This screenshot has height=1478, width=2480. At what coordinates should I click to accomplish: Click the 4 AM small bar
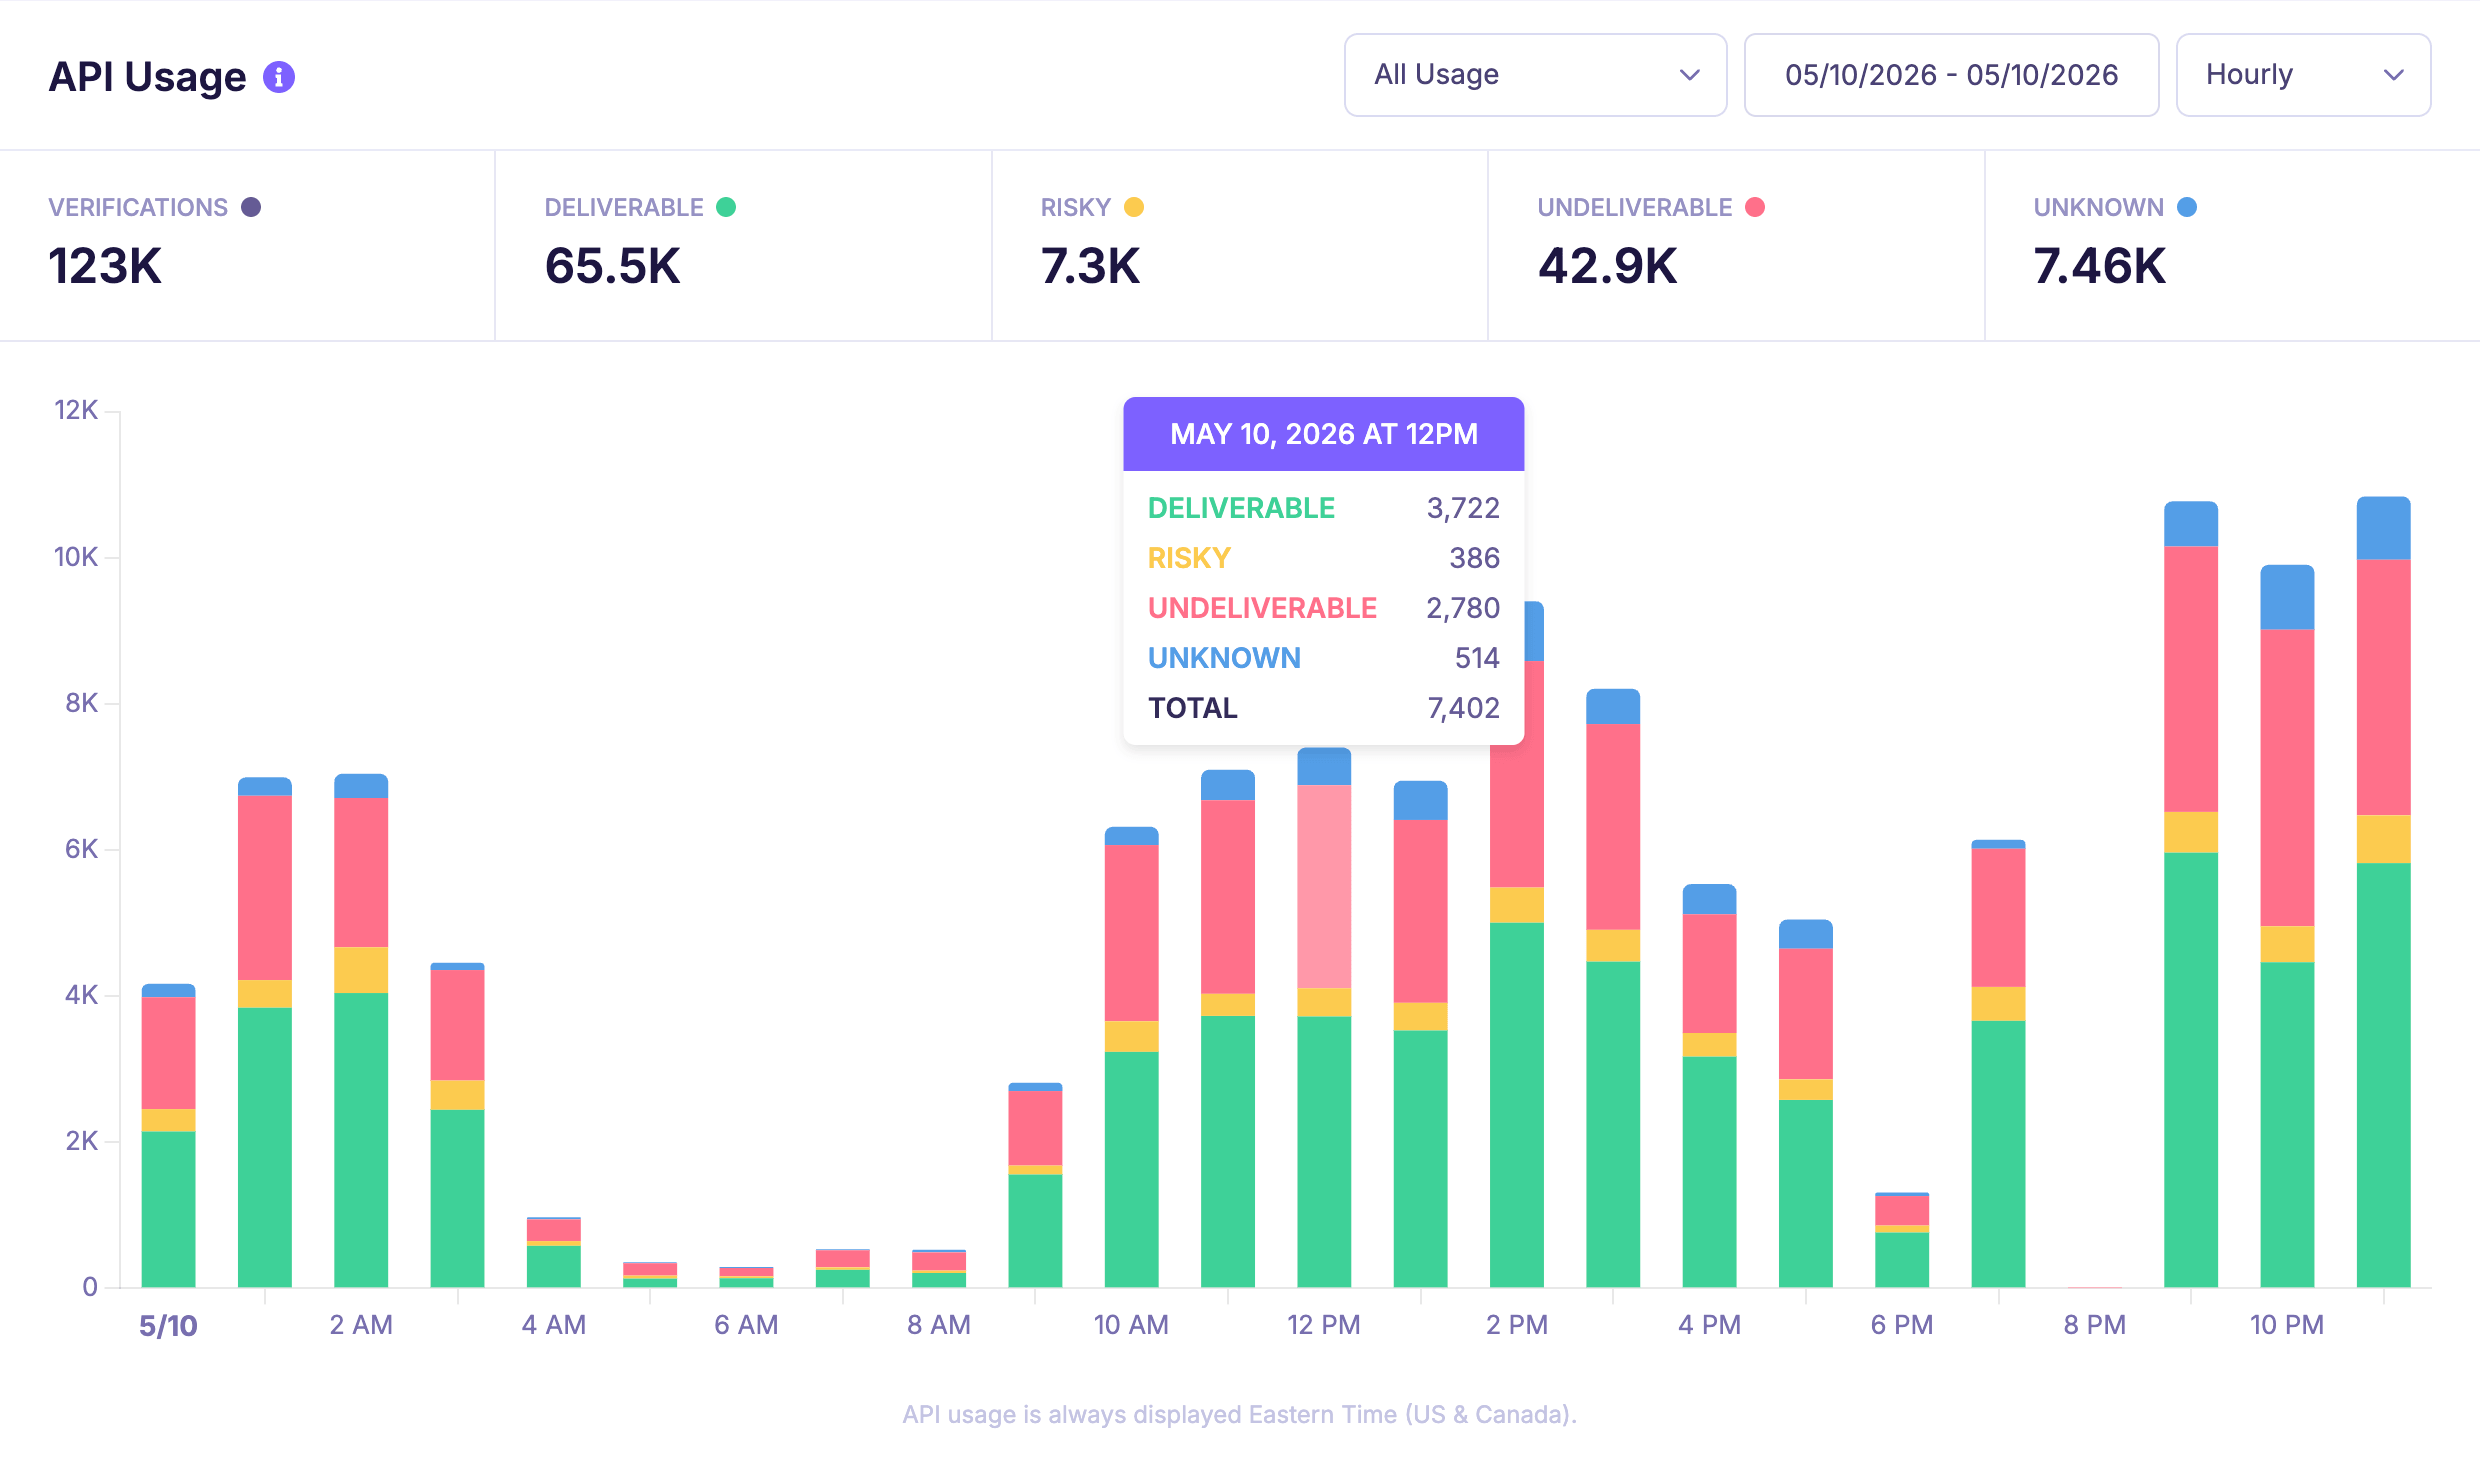(554, 1252)
